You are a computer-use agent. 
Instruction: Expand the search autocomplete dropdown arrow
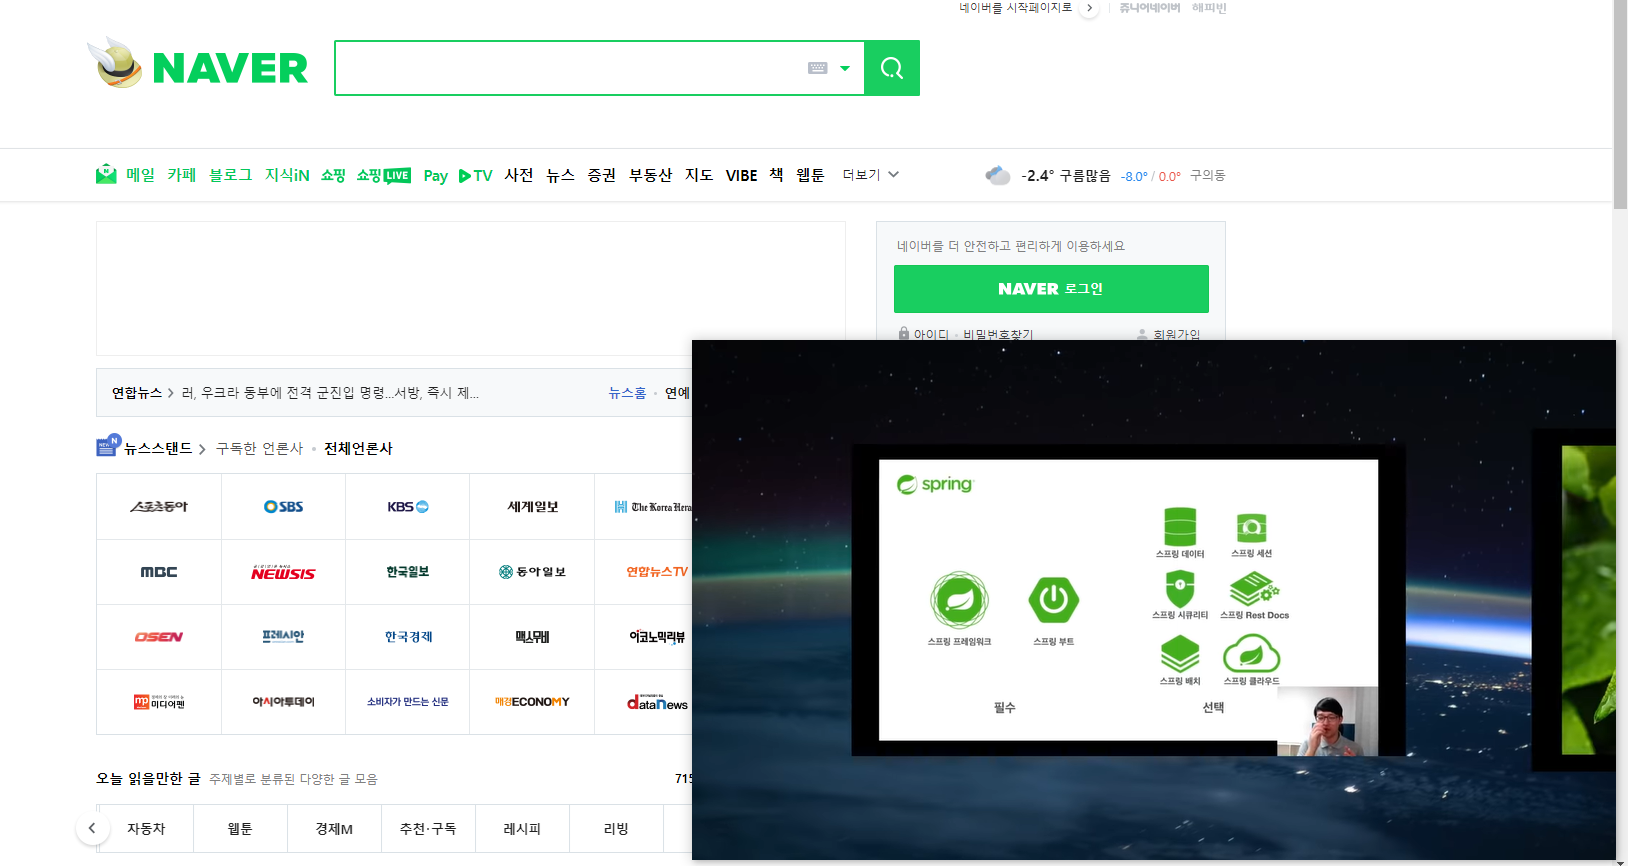845,68
